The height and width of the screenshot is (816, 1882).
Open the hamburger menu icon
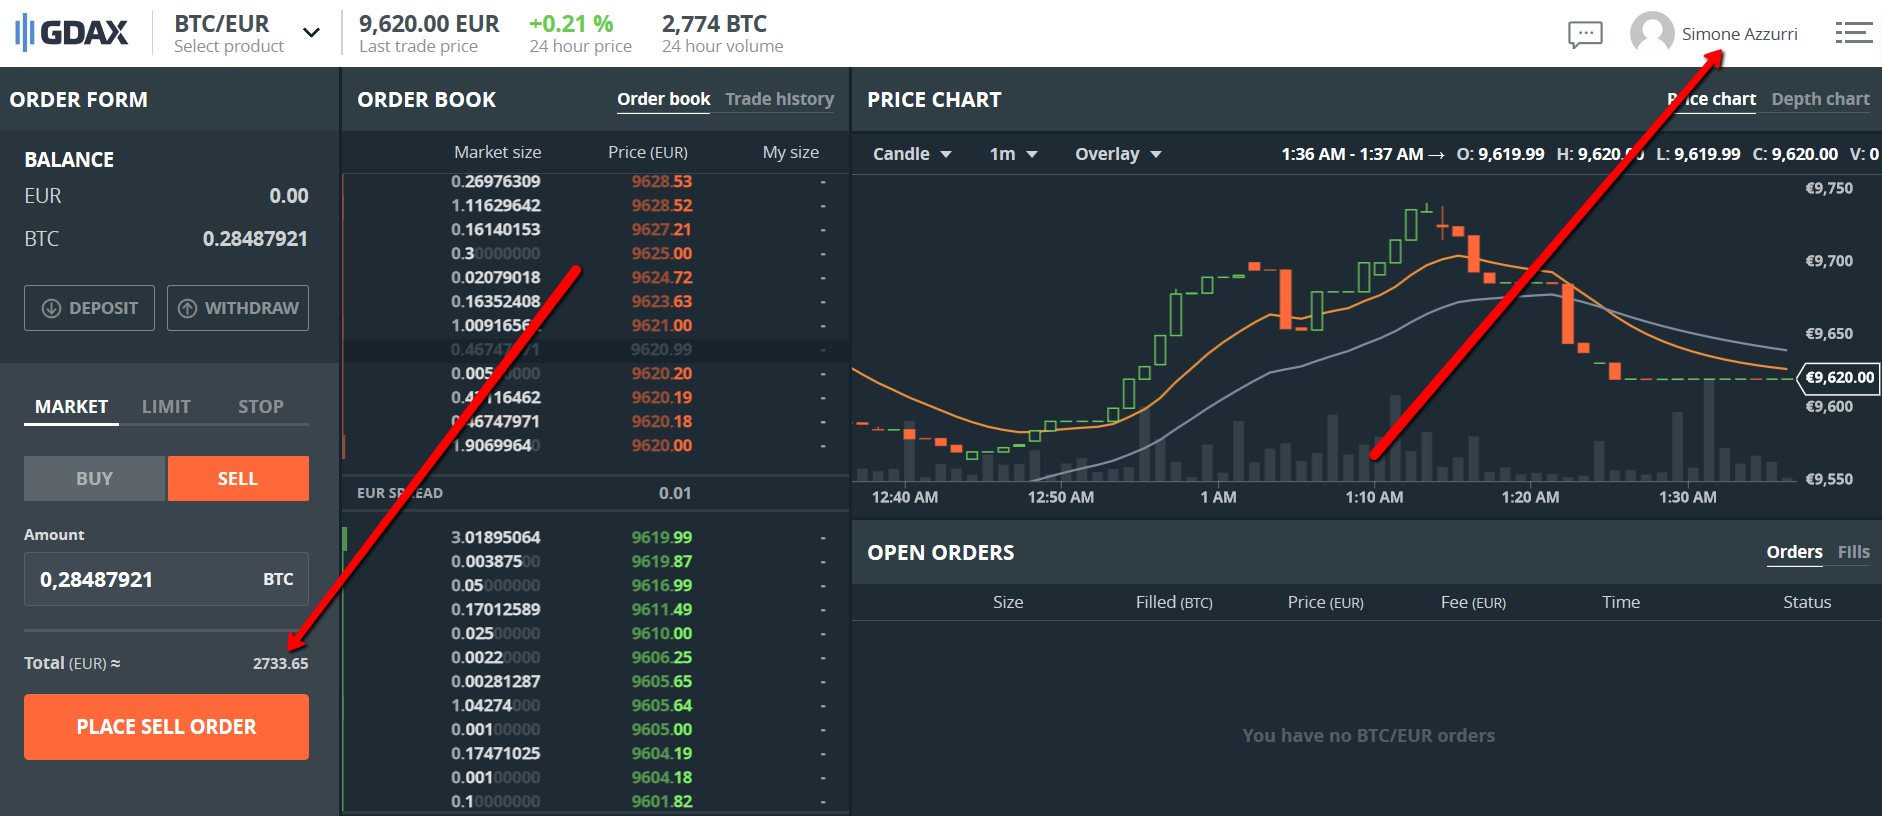[1853, 33]
